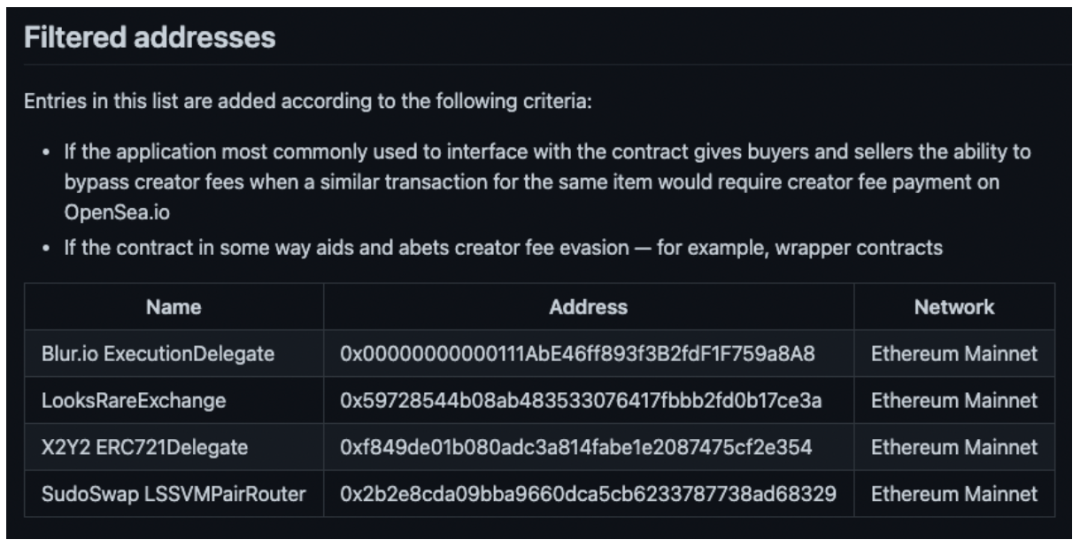Select the Network column header
This screenshot has height=547, width=1080.
tap(954, 307)
